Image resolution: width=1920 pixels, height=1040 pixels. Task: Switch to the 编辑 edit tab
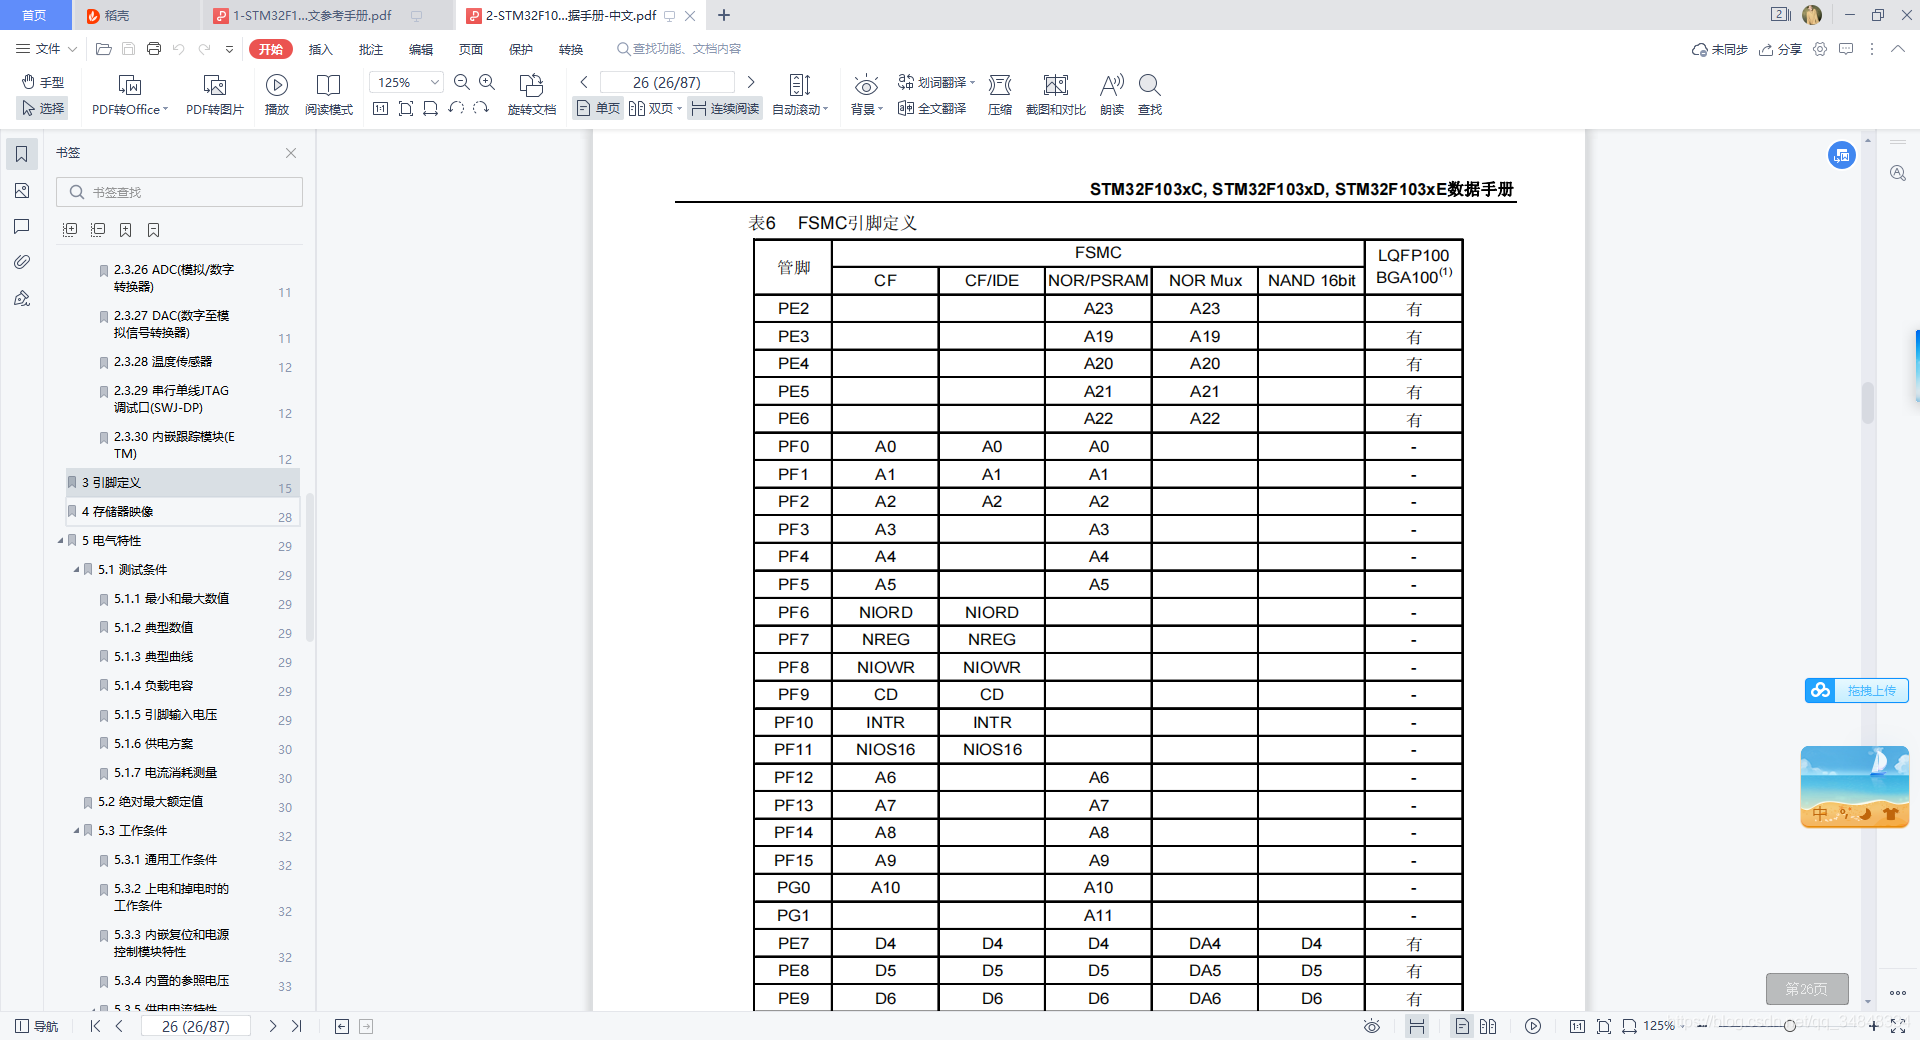[421, 49]
